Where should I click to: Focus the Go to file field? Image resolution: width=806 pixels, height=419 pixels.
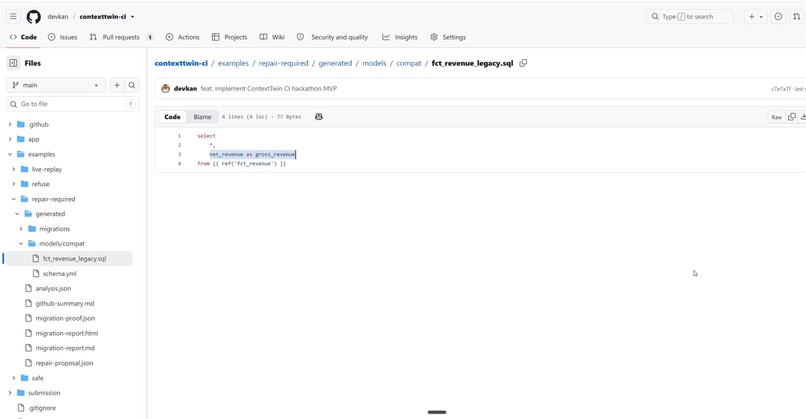tap(72, 104)
